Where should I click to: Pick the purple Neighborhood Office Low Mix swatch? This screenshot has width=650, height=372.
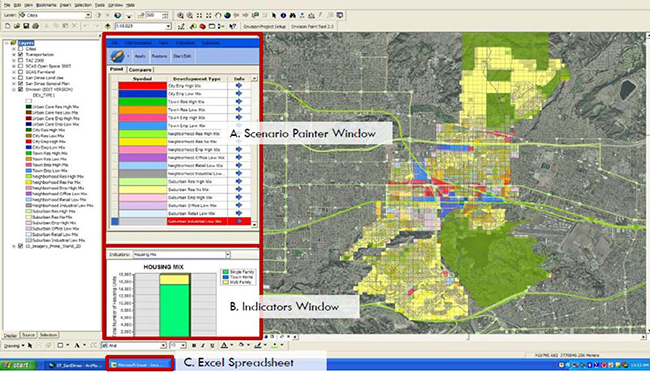pyautogui.click(x=143, y=158)
